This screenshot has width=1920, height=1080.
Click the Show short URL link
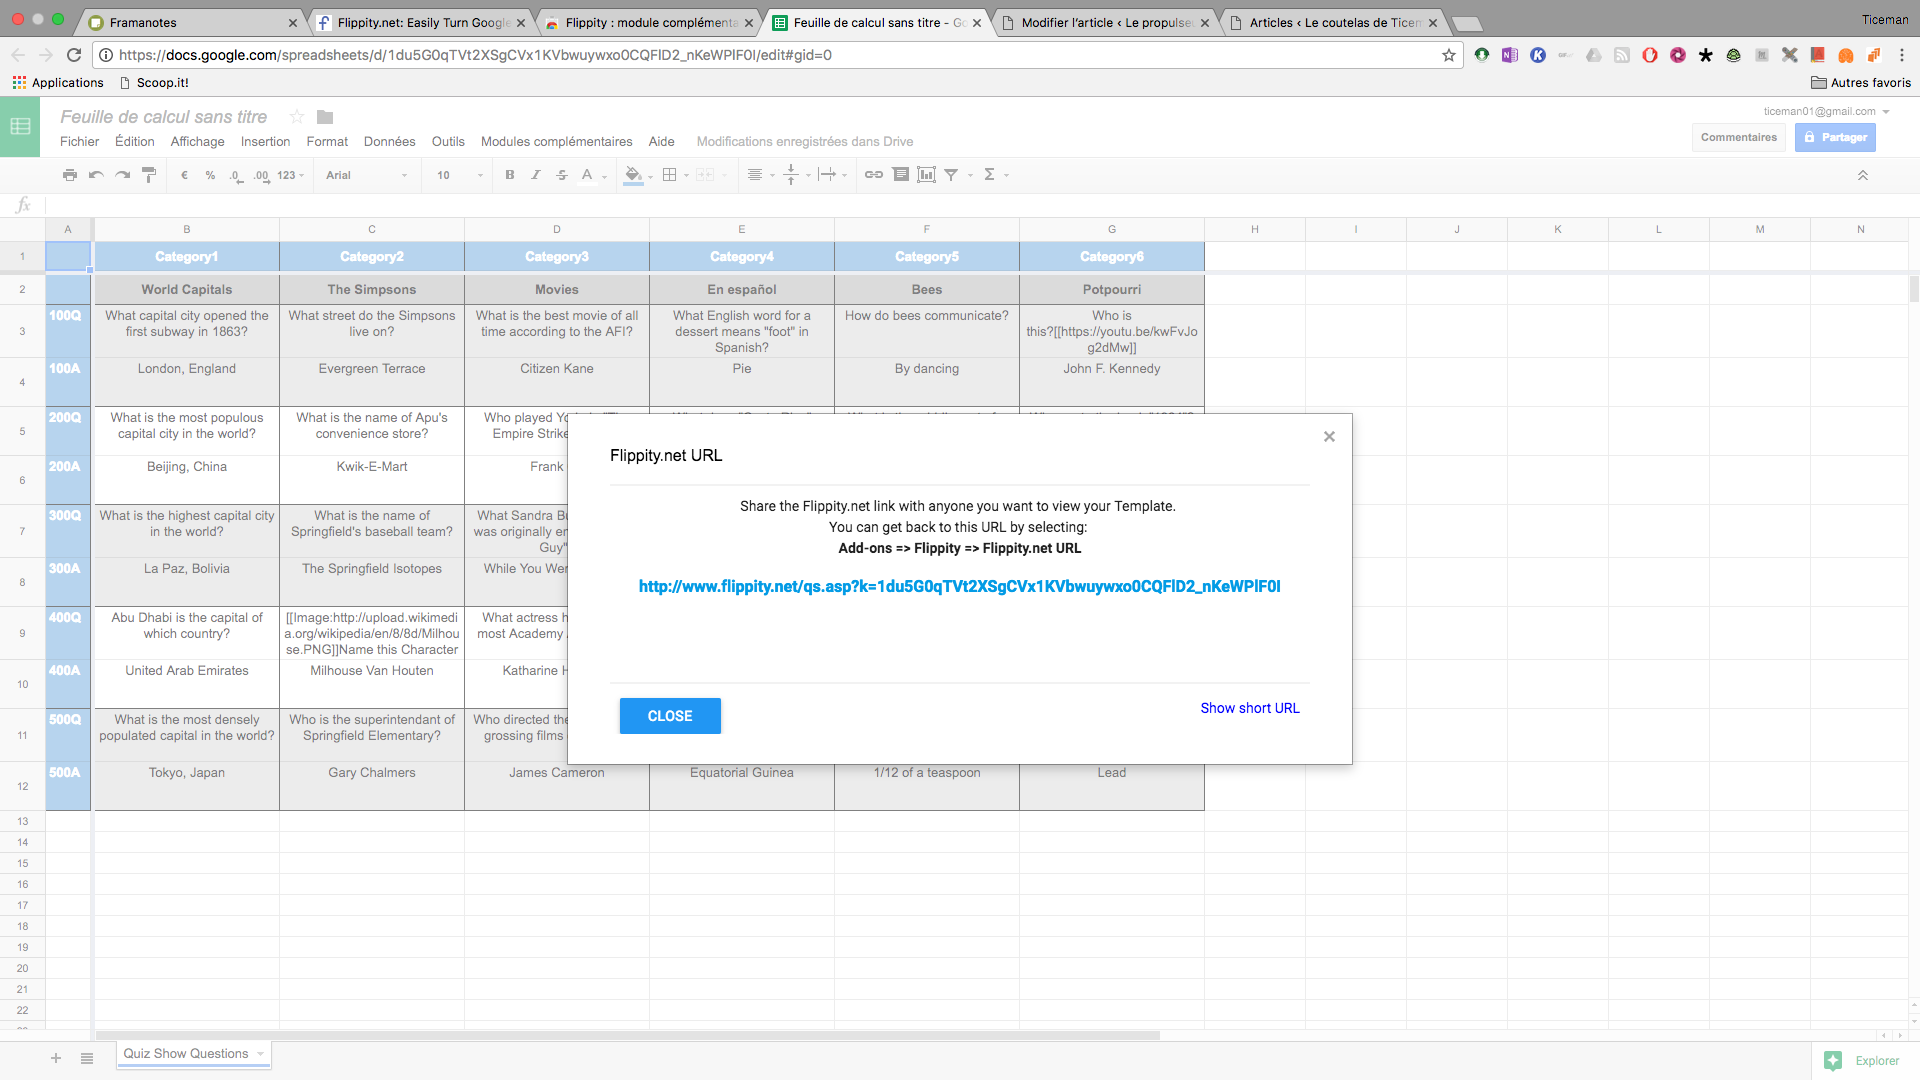tap(1250, 708)
